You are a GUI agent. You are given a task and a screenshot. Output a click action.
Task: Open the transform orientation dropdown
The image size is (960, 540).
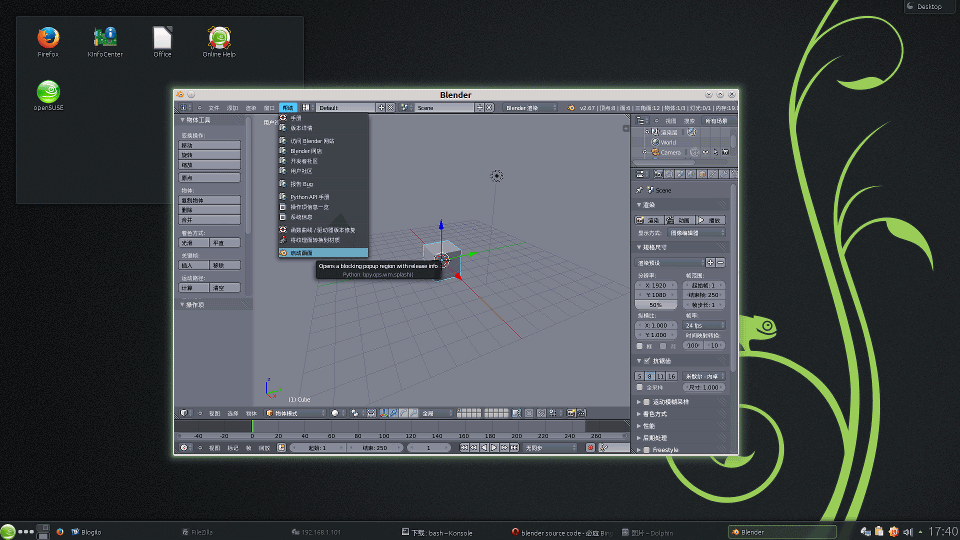[x=437, y=413]
